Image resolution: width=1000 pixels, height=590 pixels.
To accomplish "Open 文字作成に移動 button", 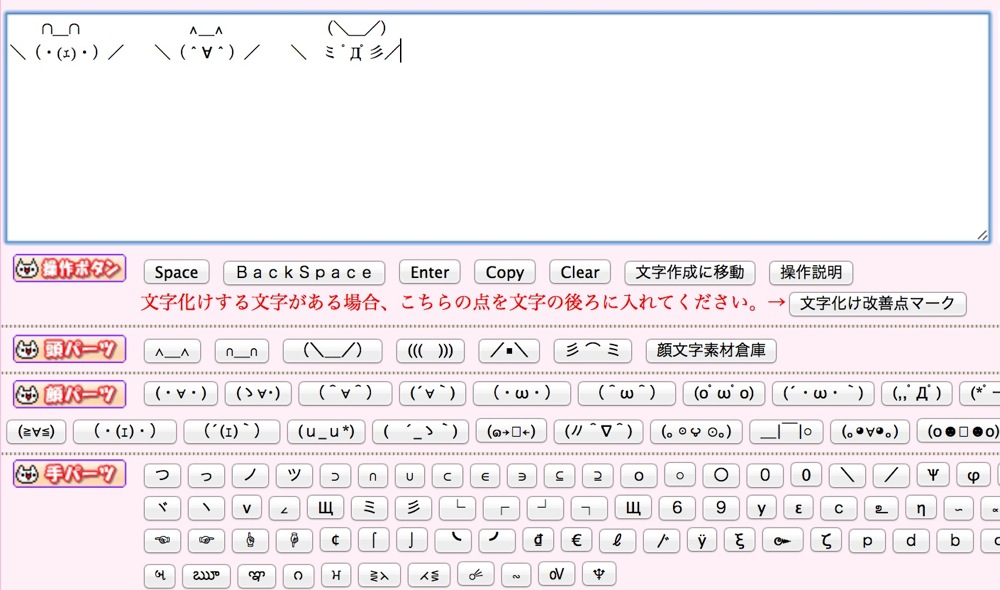I will point(690,272).
